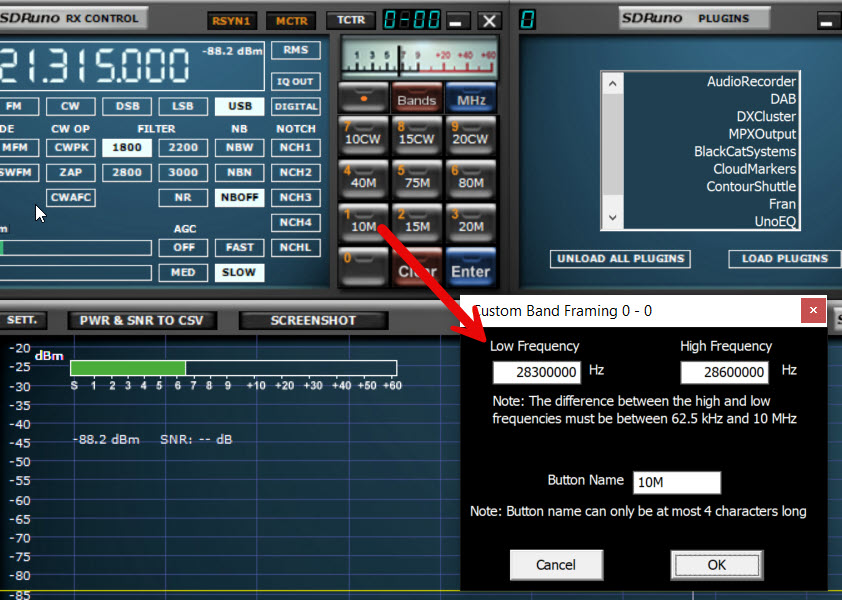Click PWR & SNR TO CSV button
This screenshot has width=842, height=600.
coord(142,321)
